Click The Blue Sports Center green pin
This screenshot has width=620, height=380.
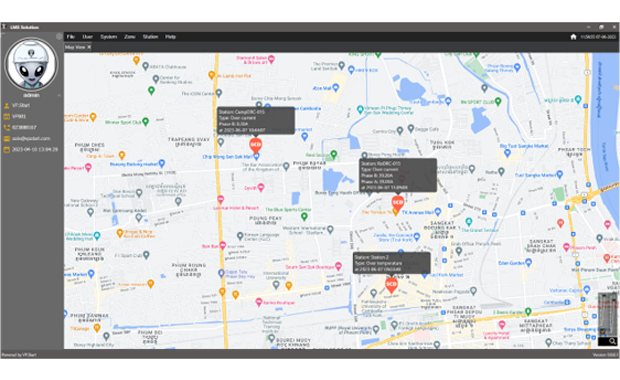tap(304, 216)
